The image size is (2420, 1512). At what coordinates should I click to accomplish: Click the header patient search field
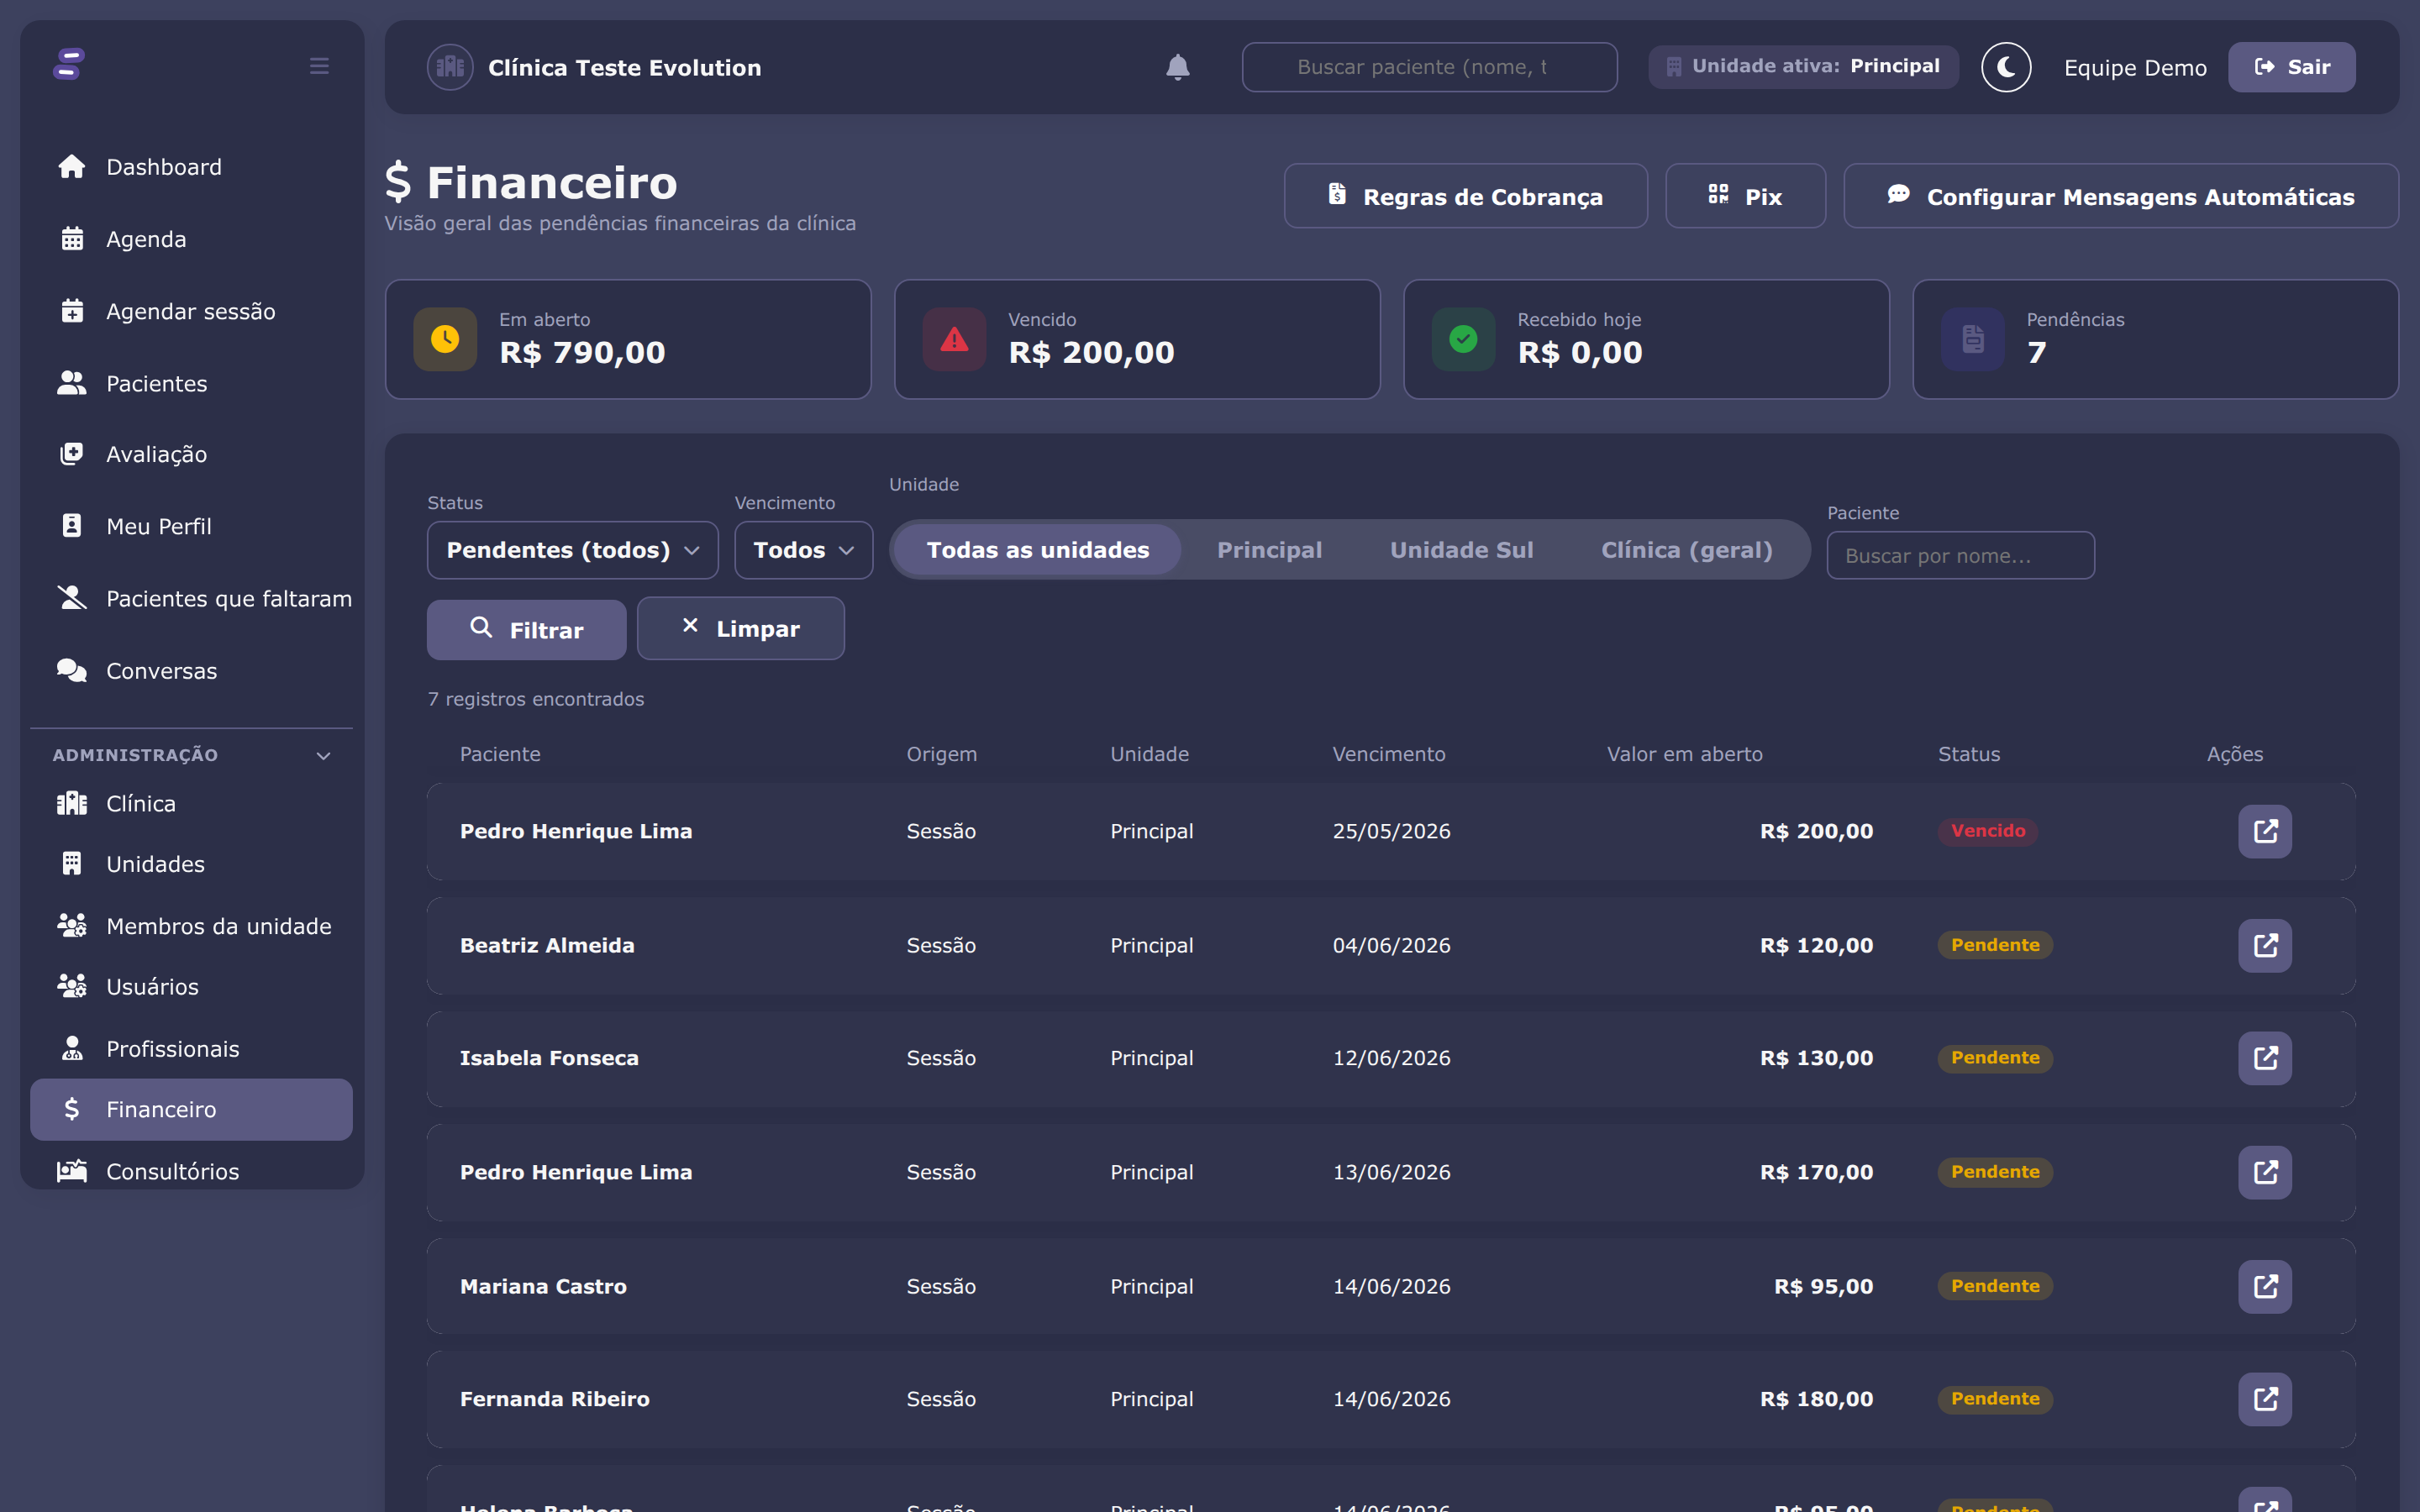[1429, 67]
